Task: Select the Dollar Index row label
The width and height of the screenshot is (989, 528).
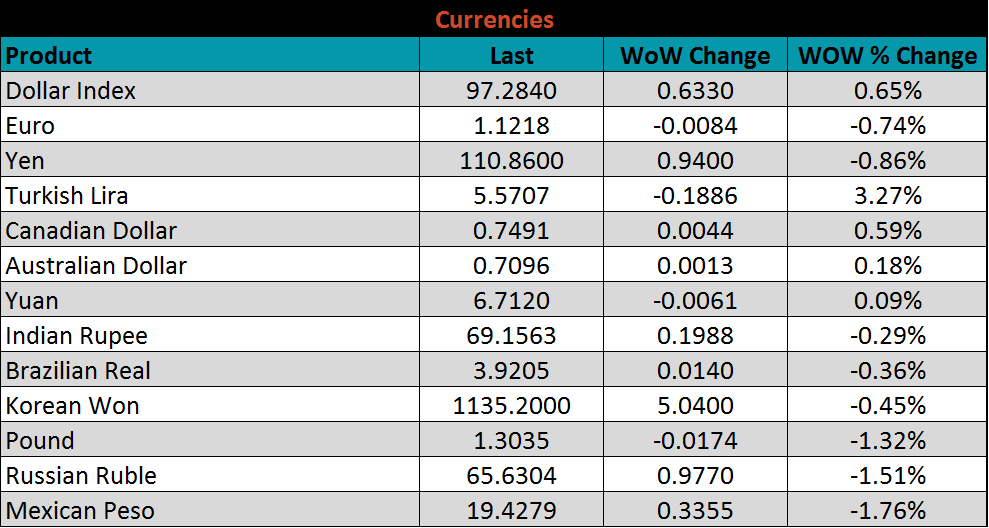Action: [x=71, y=91]
